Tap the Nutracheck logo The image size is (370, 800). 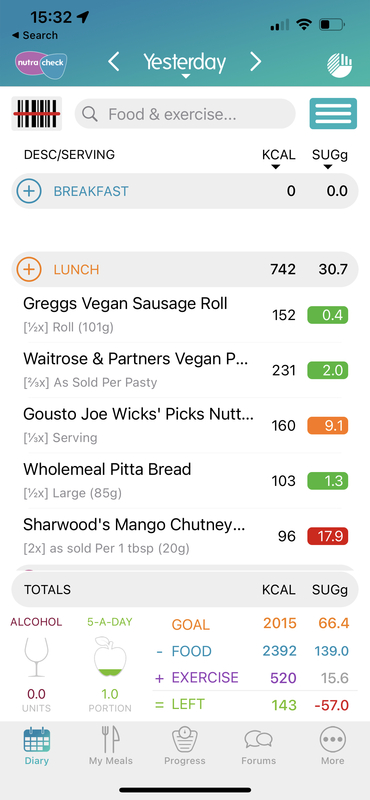click(40, 65)
